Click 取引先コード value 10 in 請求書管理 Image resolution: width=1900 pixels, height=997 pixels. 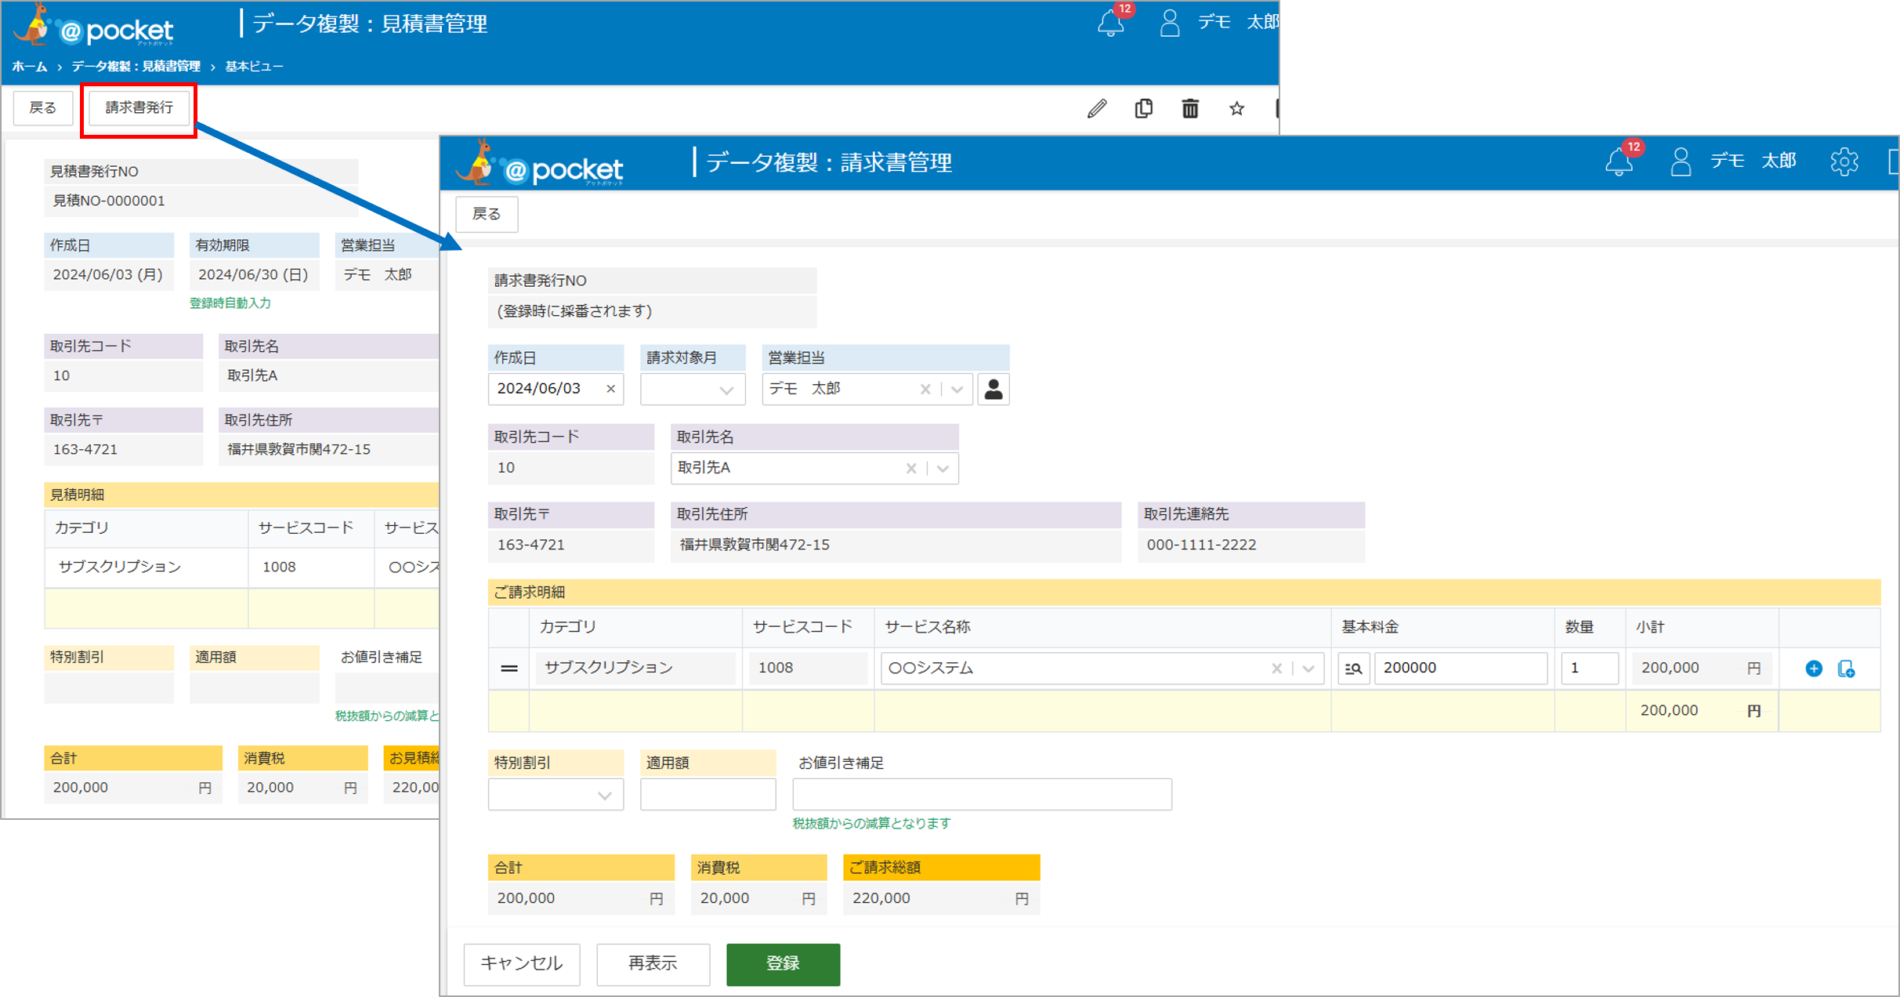(x=506, y=468)
